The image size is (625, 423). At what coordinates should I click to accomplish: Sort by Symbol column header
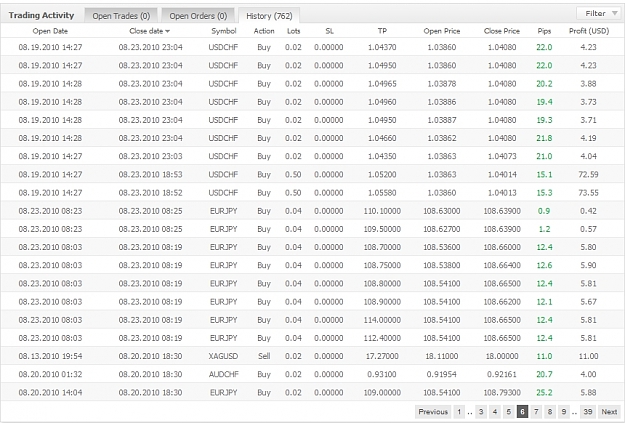pyautogui.click(x=224, y=31)
